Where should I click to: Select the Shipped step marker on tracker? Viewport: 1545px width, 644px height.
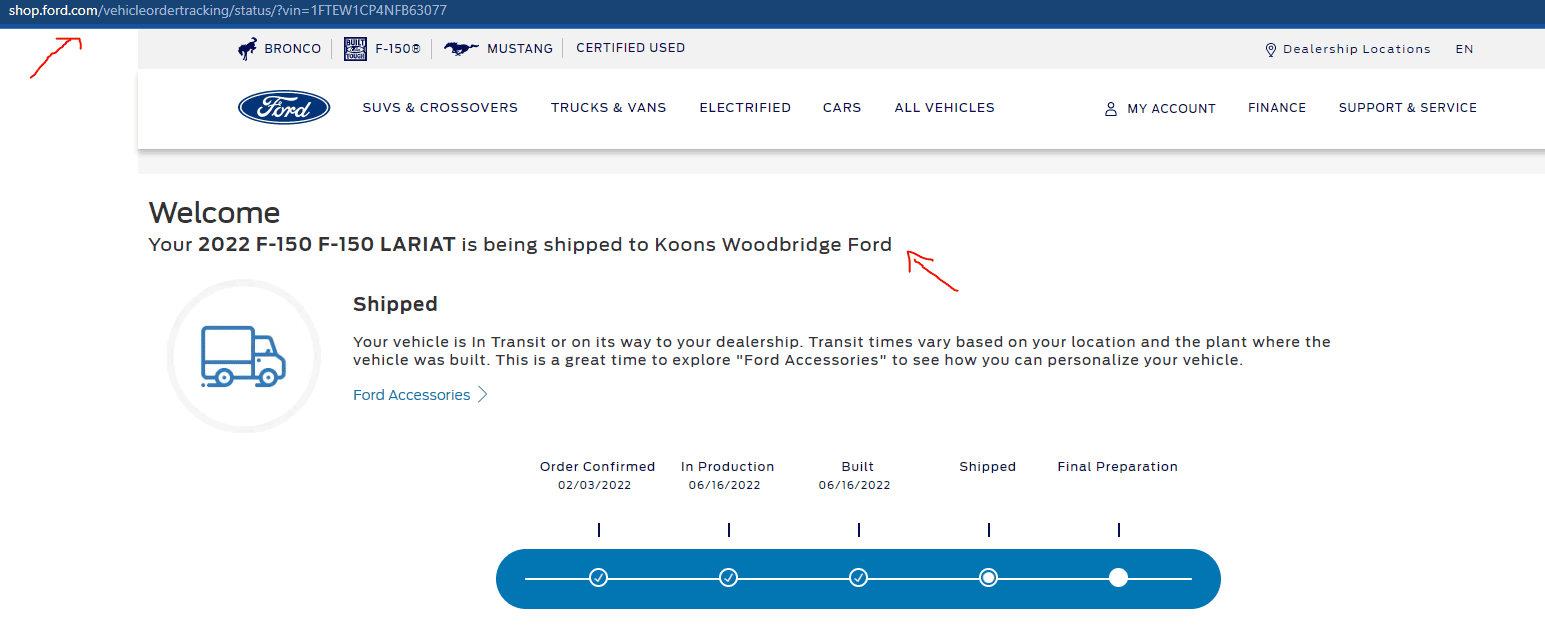988,578
